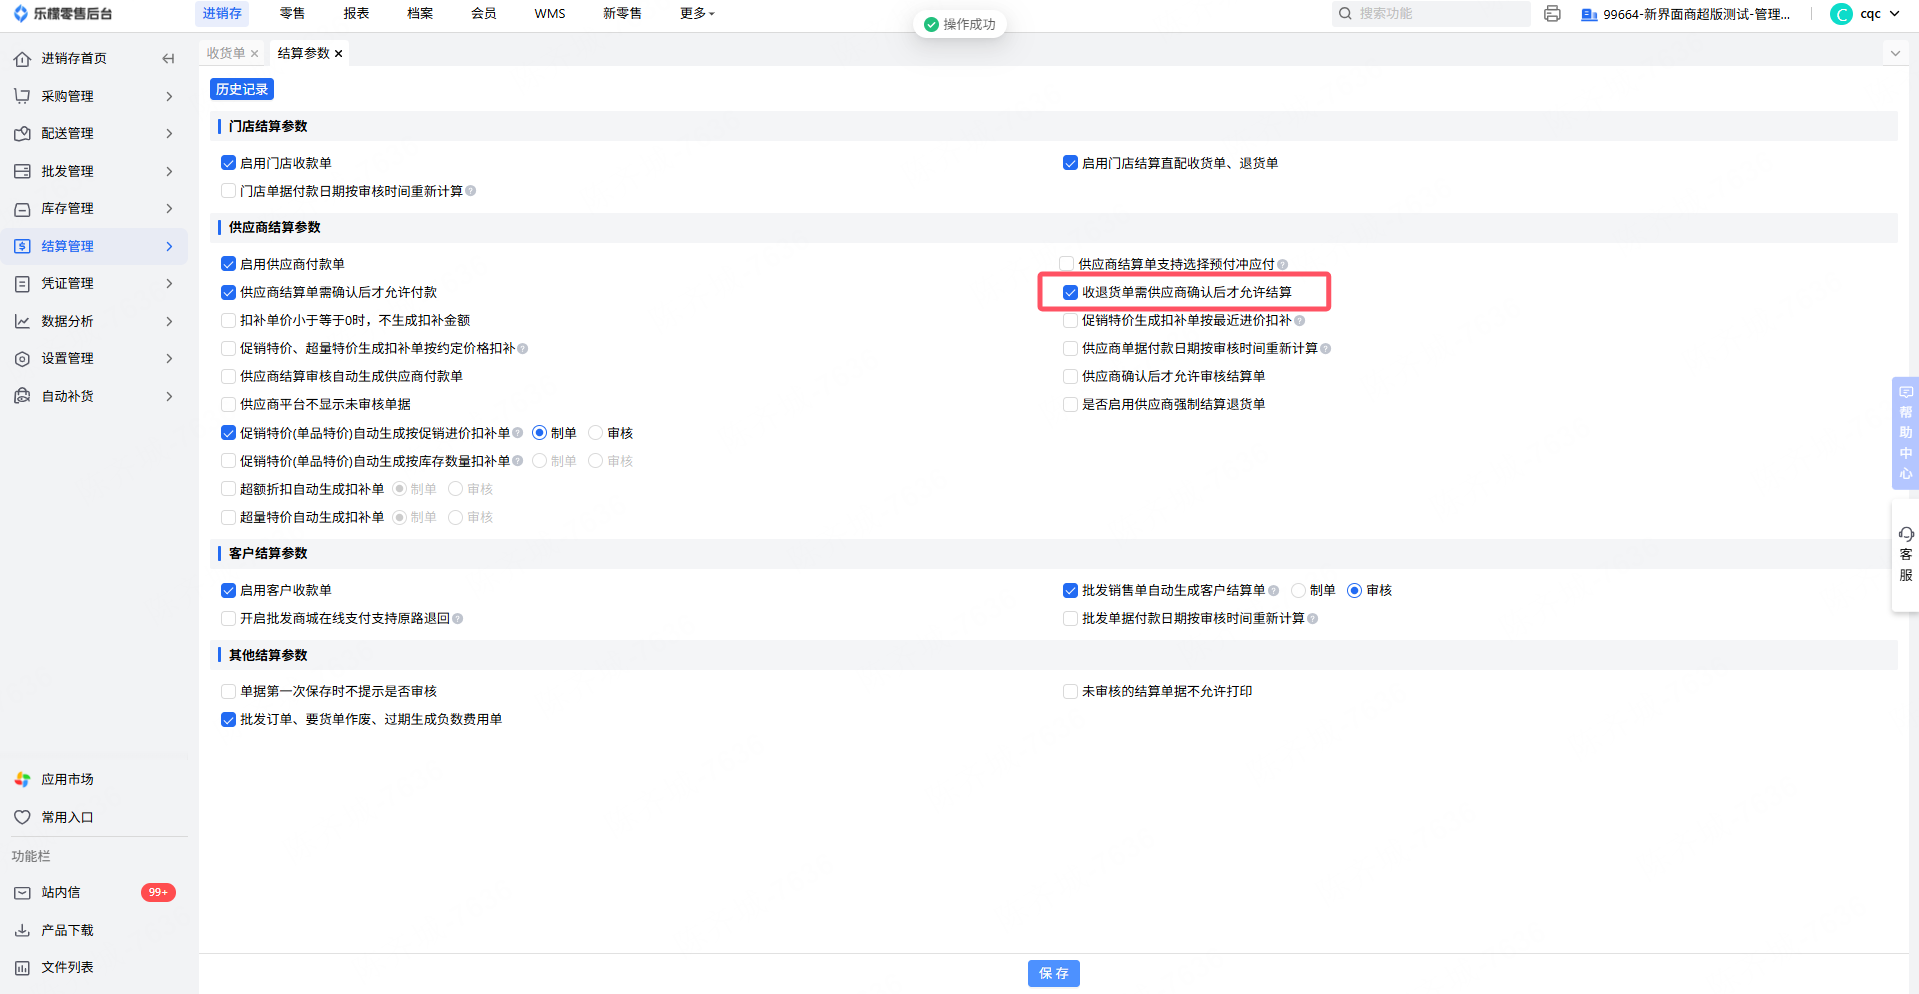Click the 保存 button
This screenshot has width=1919, height=994.
[x=1054, y=973]
